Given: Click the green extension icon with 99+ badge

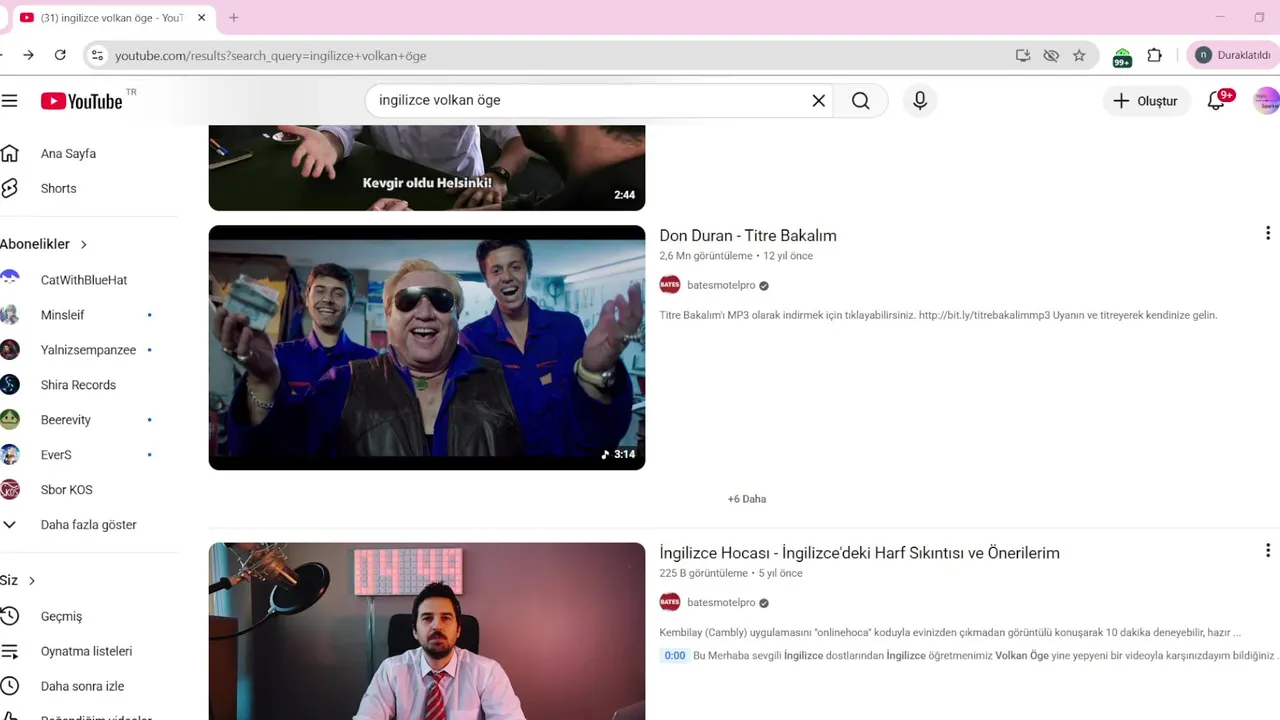Looking at the screenshot, I should [x=1122, y=57].
